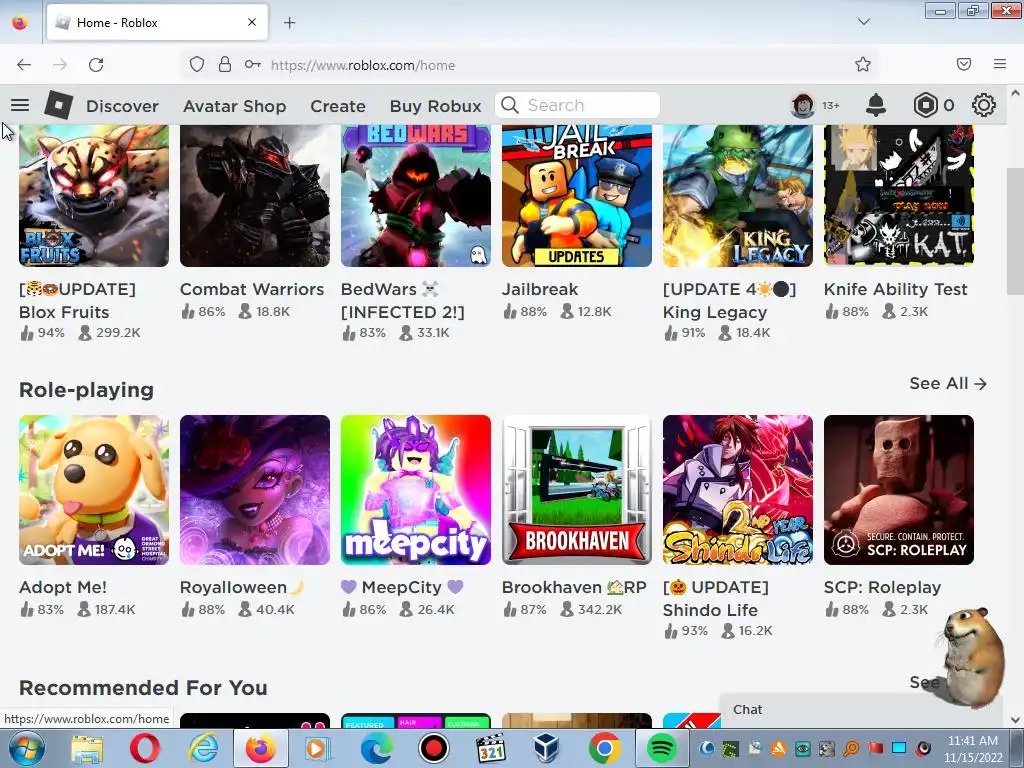
Task: Open Spotify from the taskbar
Action: 662,748
